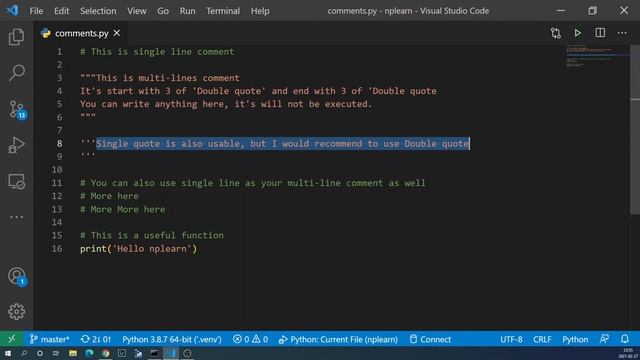Click the Visual Studio Code logo icon
Screen dimensions: 640x360
[12, 11]
